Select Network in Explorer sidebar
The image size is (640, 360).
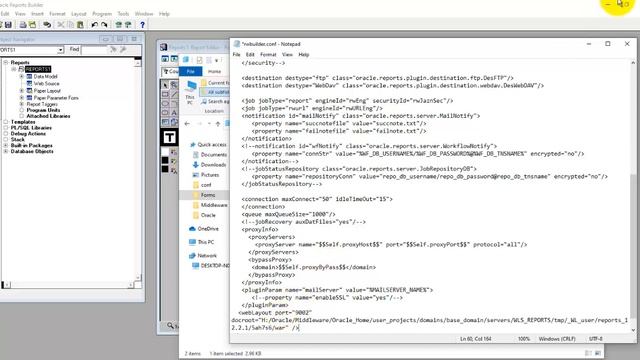point(207,256)
